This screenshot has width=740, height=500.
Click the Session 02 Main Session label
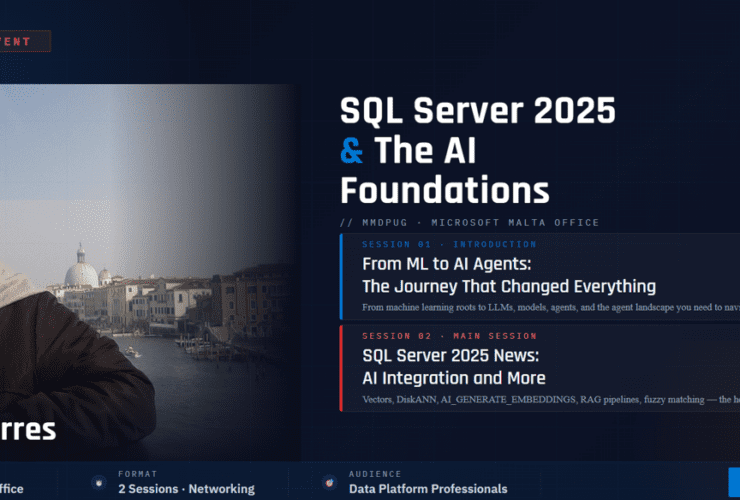tap(449, 336)
